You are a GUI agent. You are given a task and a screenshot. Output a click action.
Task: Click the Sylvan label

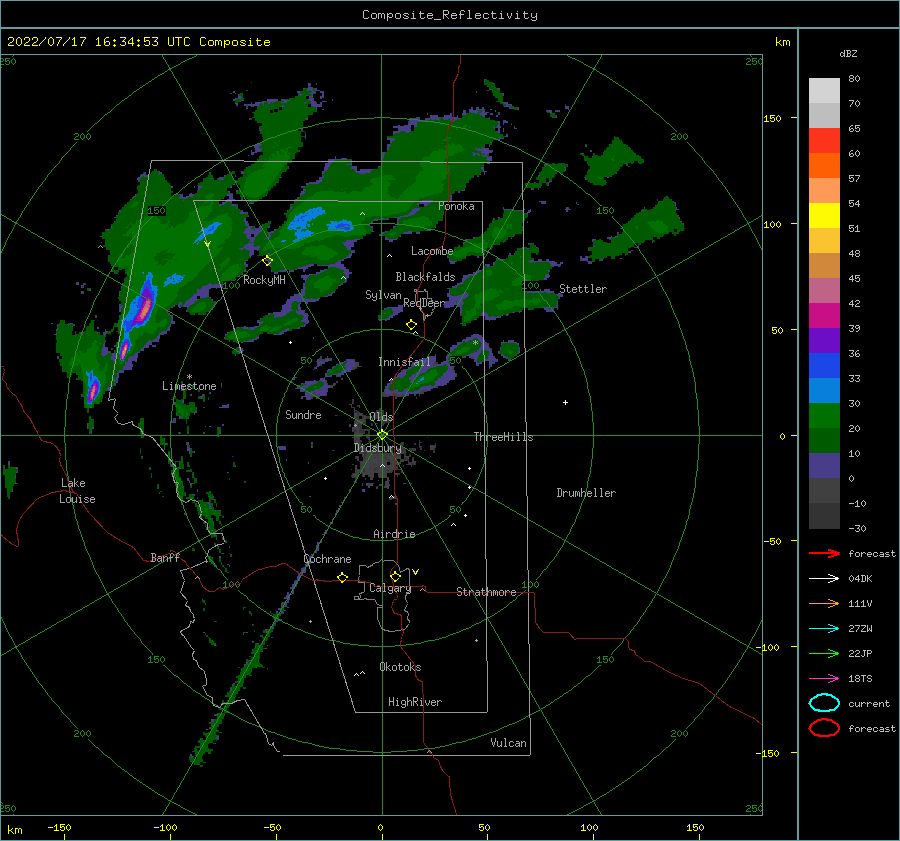coord(383,295)
